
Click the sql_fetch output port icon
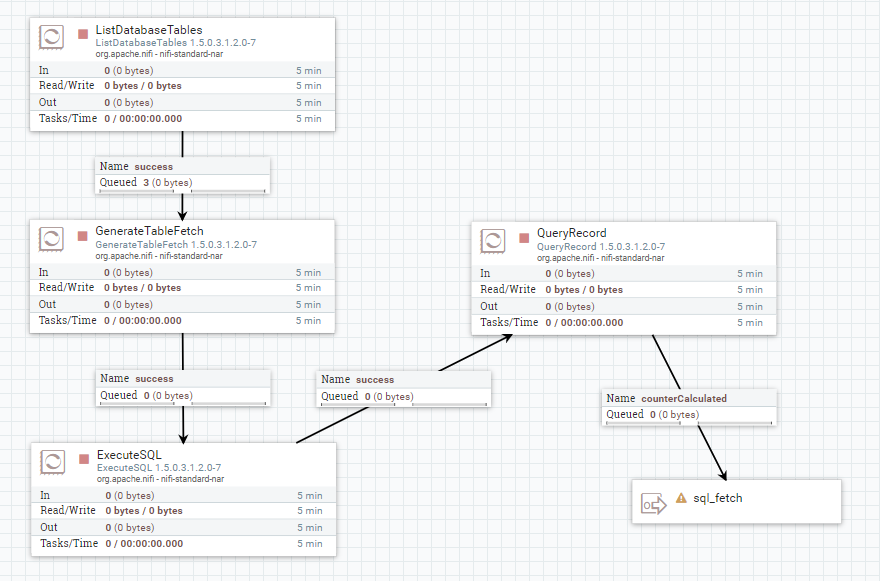tap(654, 504)
